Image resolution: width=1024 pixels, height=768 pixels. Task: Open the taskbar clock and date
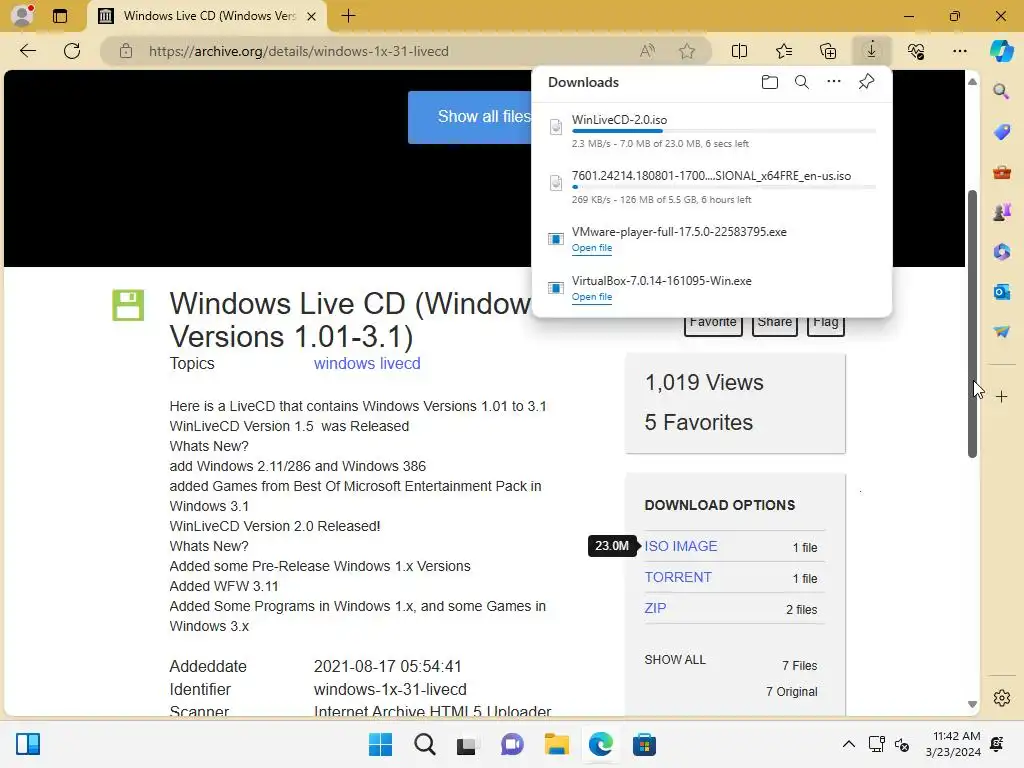pos(954,744)
